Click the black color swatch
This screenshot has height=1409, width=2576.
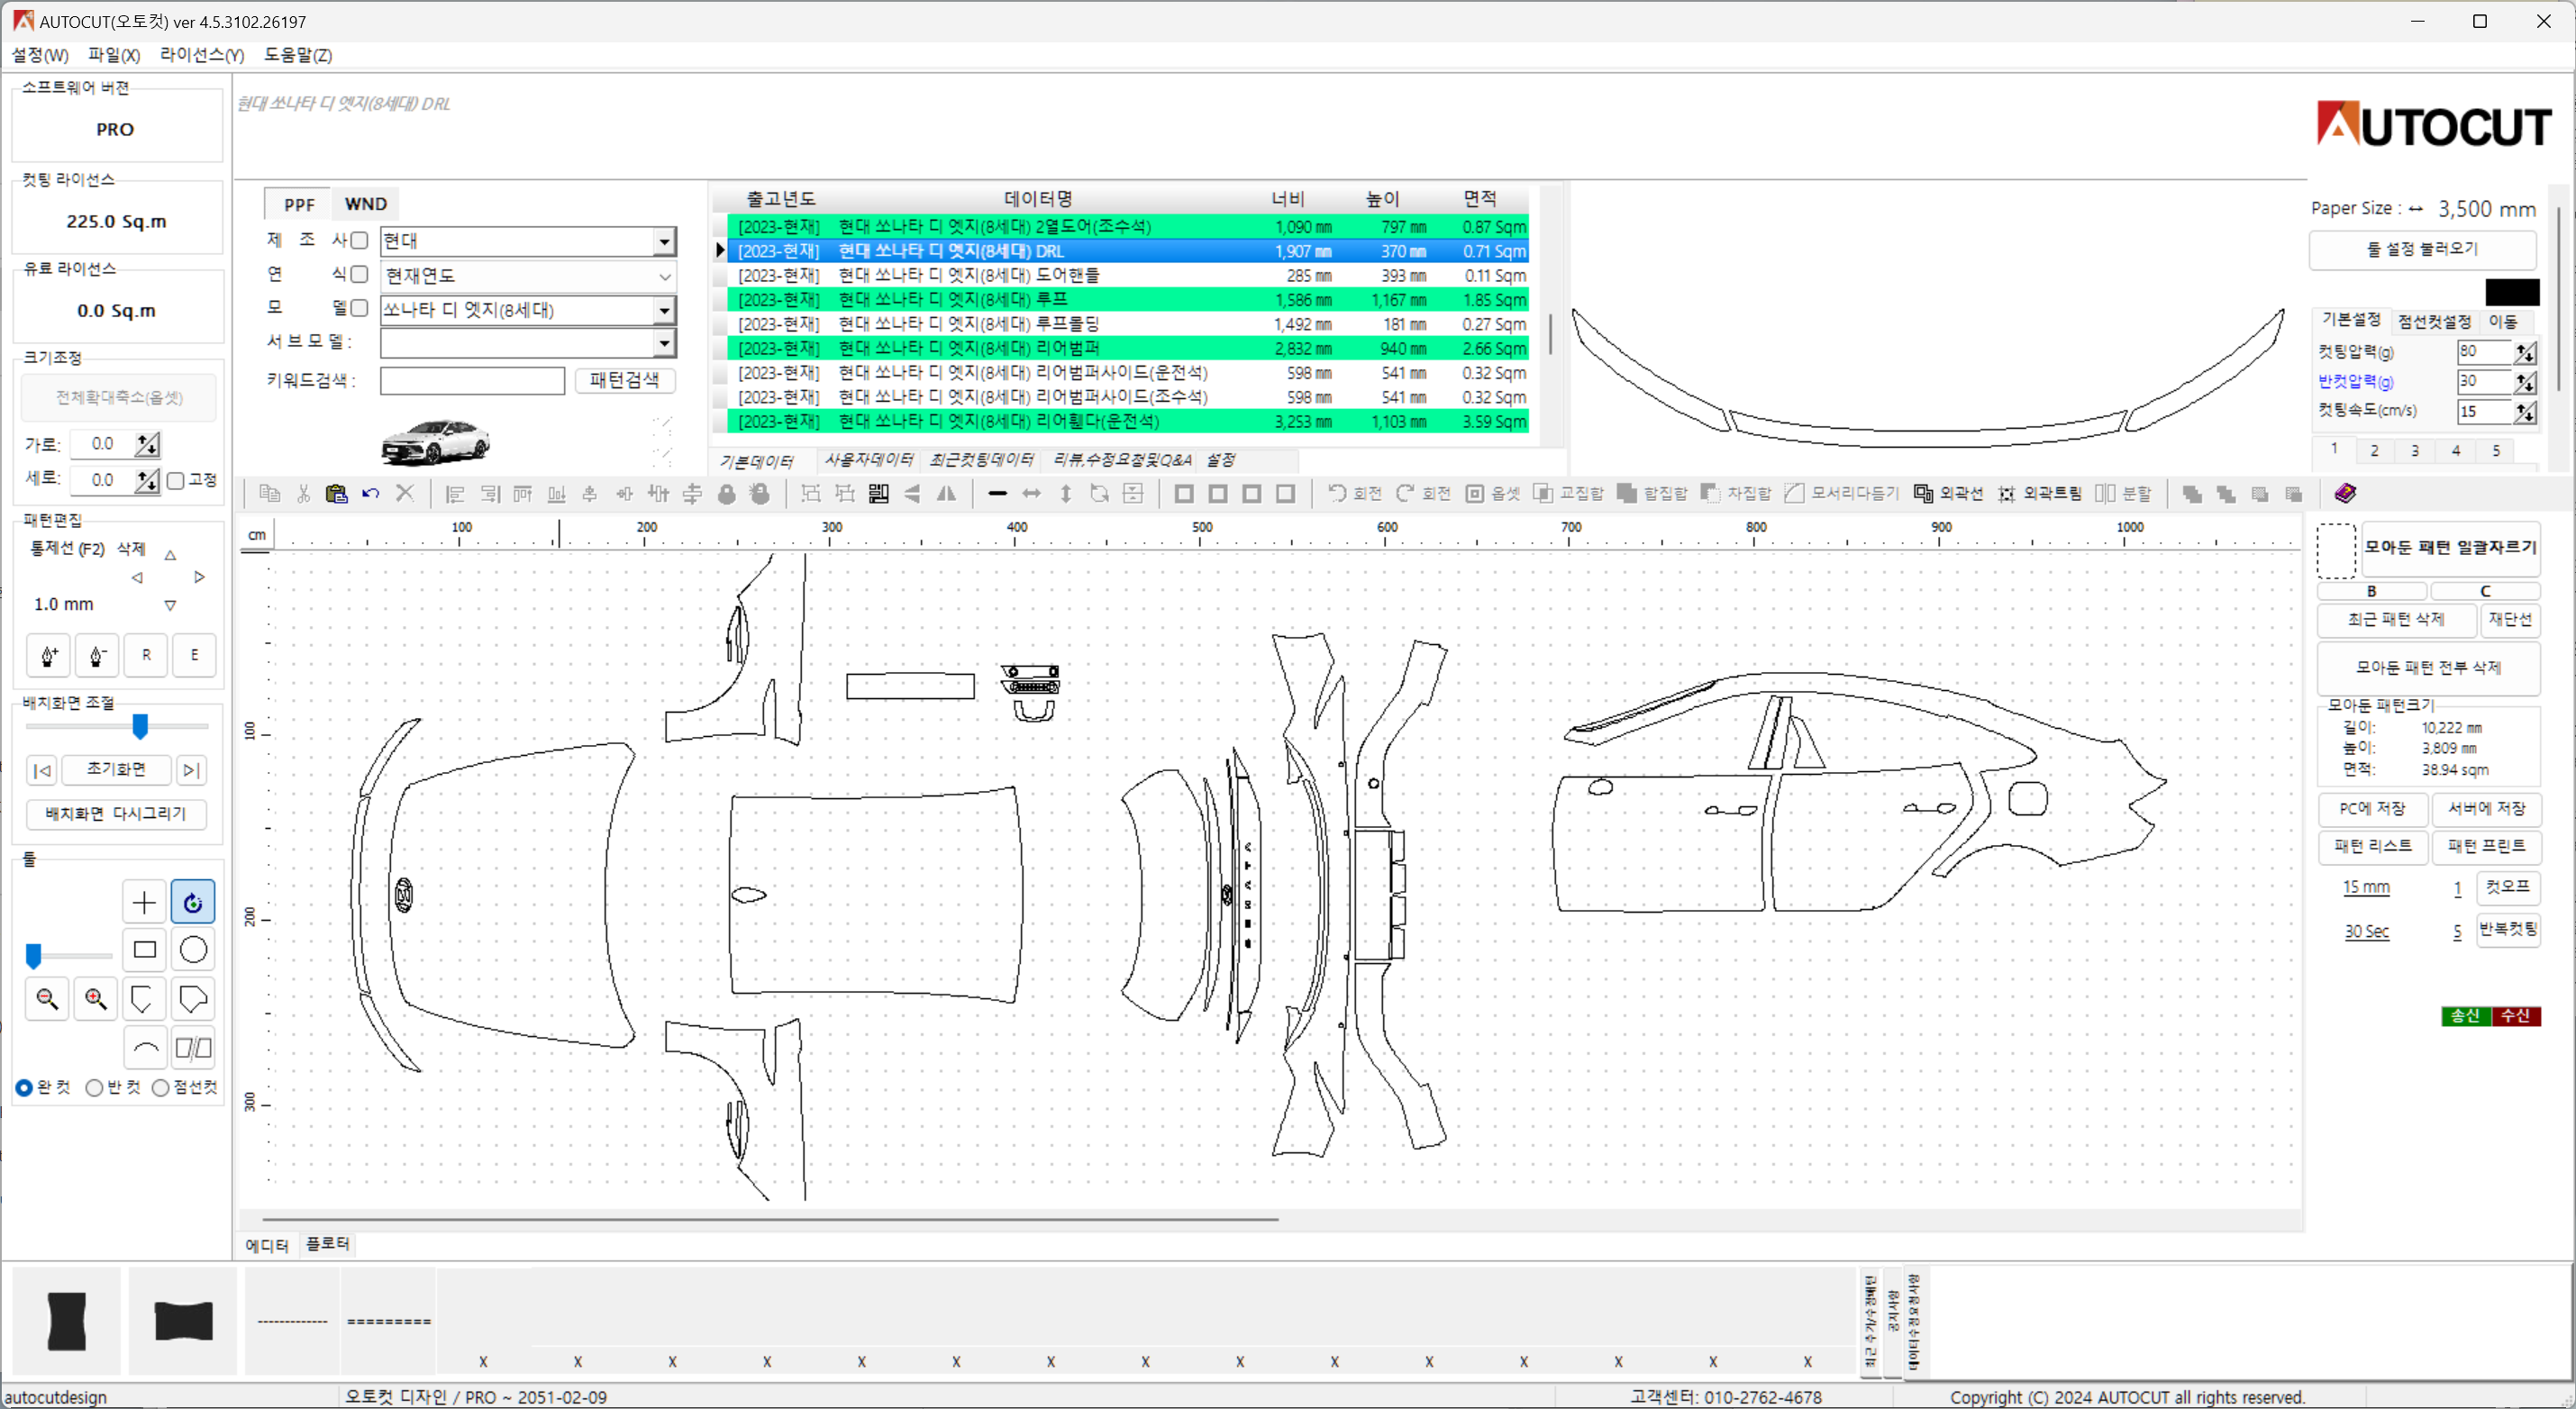pos(2512,292)
